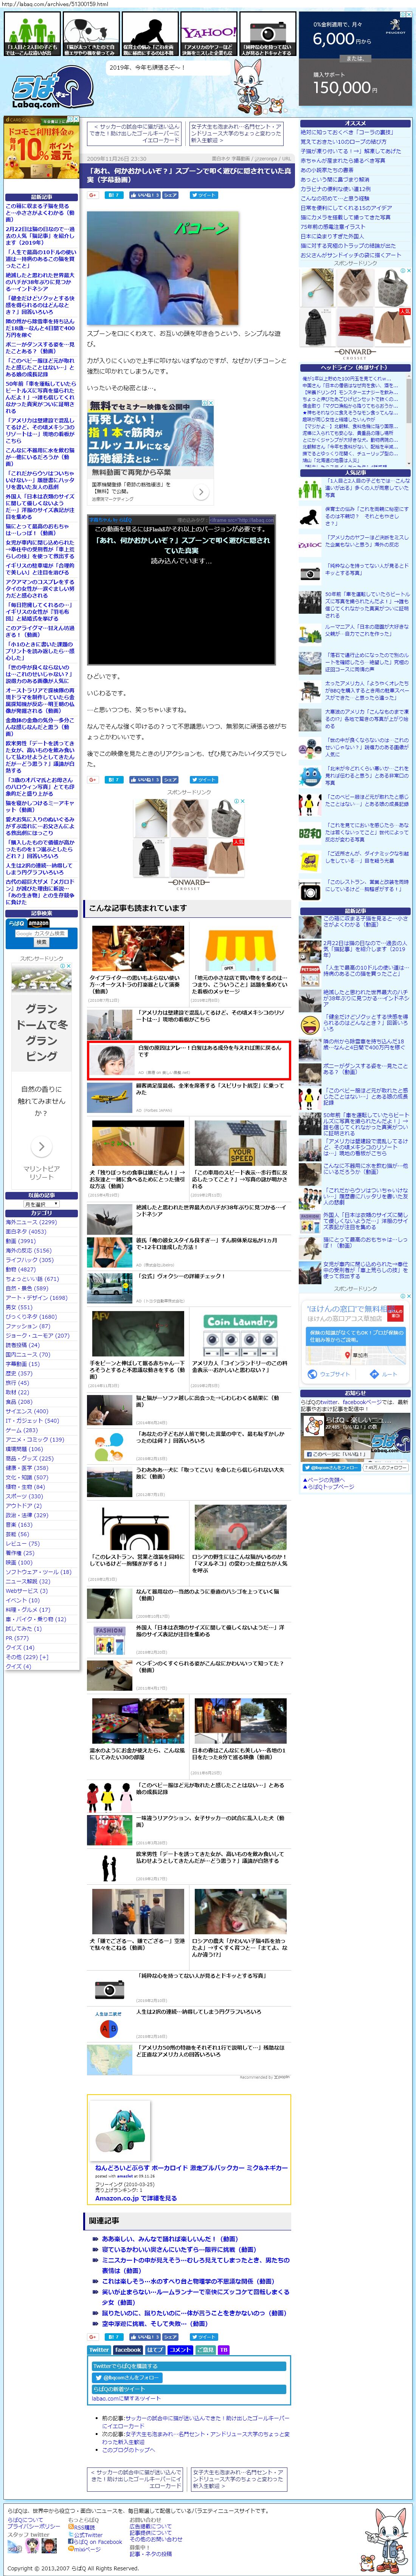Image resolution: width=416 pixels, height=2576 pixels.
Task: Click the embedded black video player area
Action: click(181, 590)
